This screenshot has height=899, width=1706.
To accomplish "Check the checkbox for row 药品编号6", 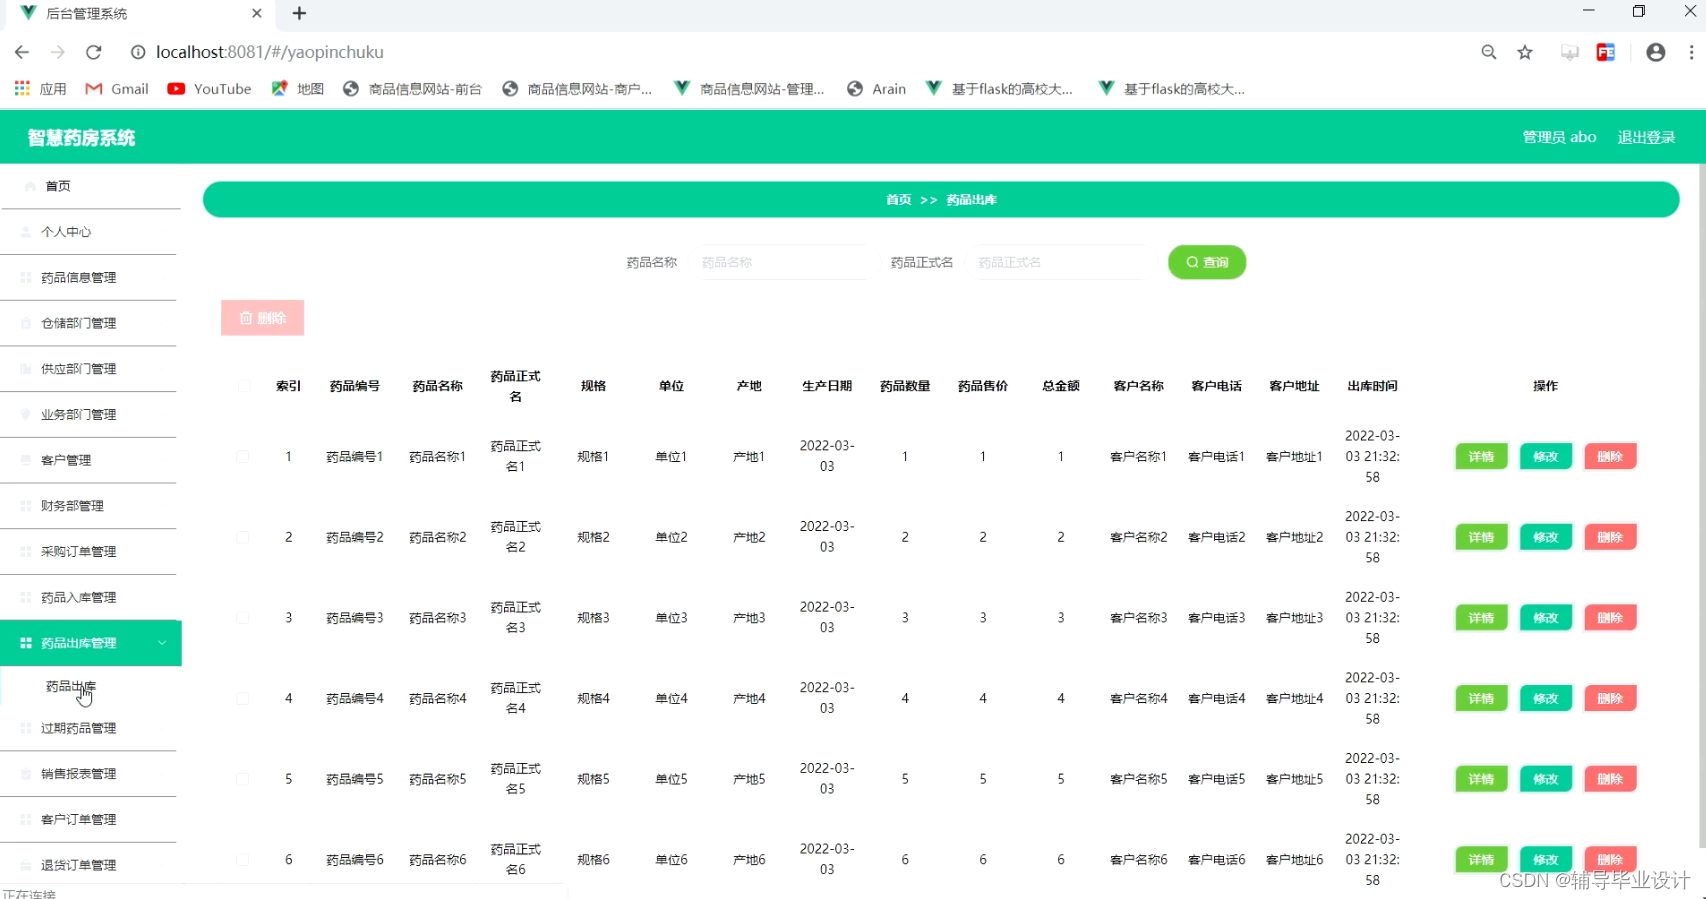I will point(243,860).
